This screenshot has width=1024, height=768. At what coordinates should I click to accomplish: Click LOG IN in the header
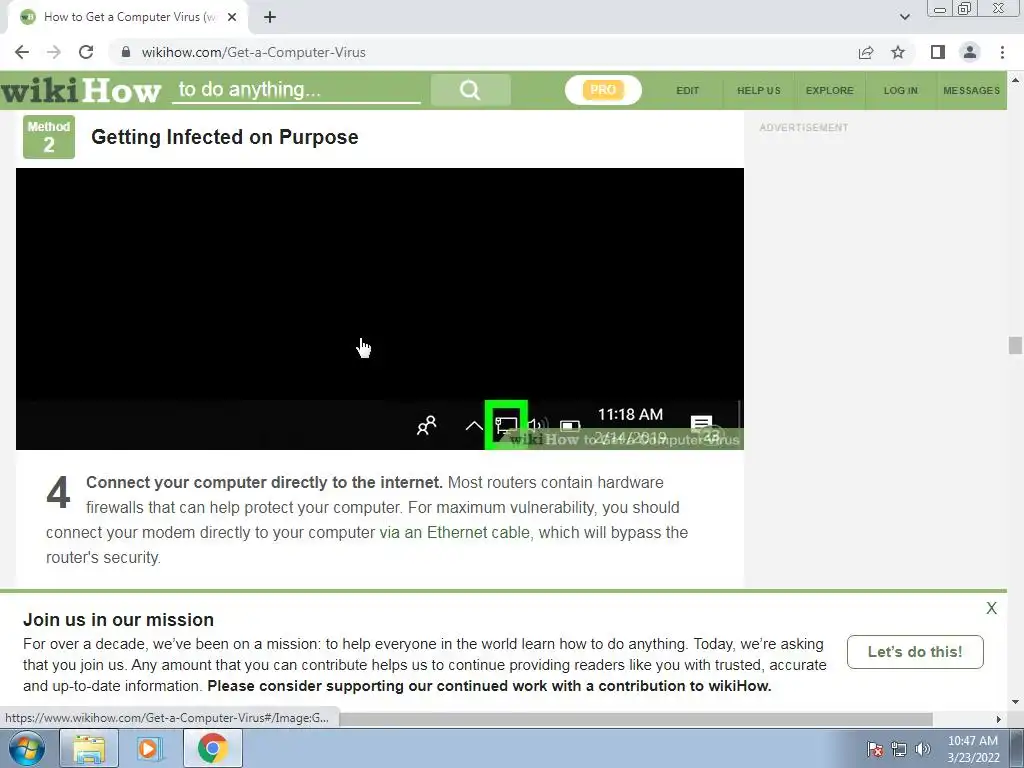click(x=901, y=90)
